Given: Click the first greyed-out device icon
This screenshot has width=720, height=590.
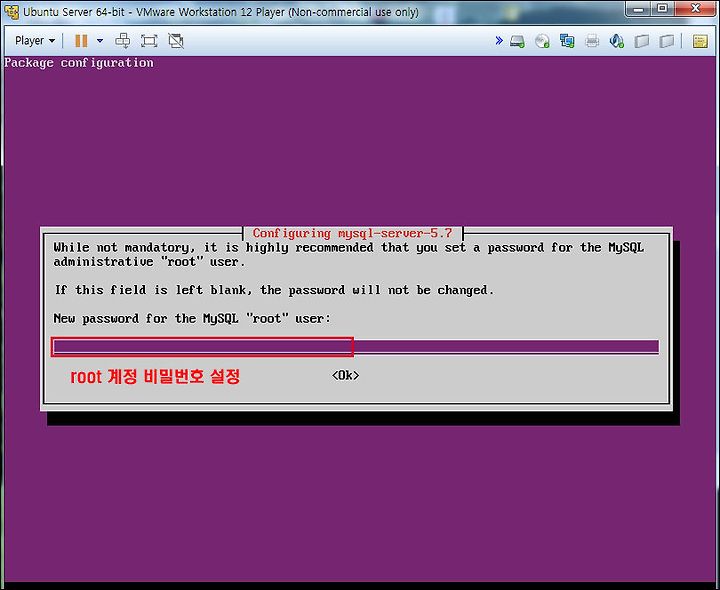Looking at the screenshot, I should [641, 41].
